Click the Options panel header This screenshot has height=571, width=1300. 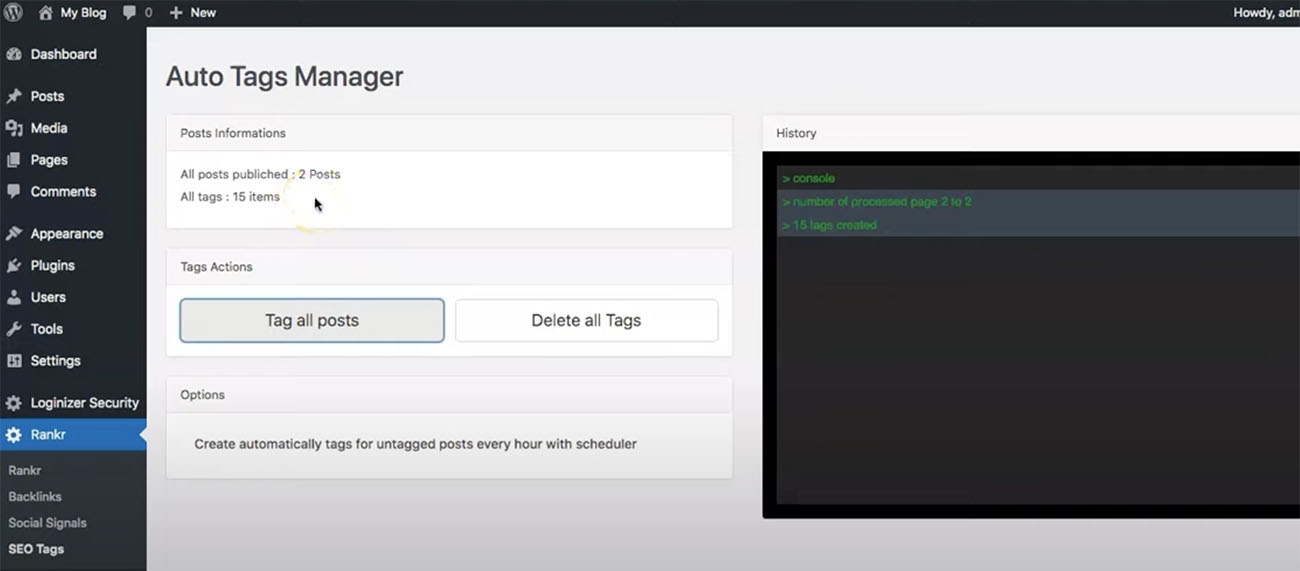tap(449, 395)
